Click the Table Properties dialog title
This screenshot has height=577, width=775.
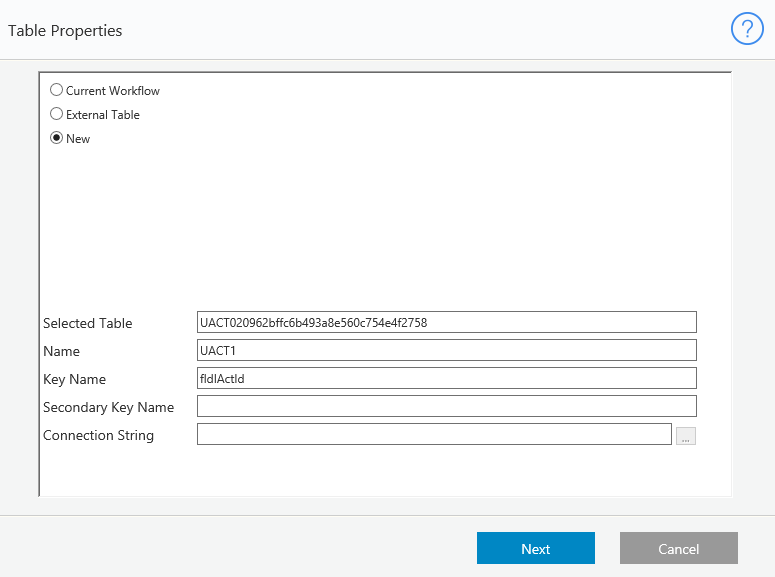click(65, 30)
